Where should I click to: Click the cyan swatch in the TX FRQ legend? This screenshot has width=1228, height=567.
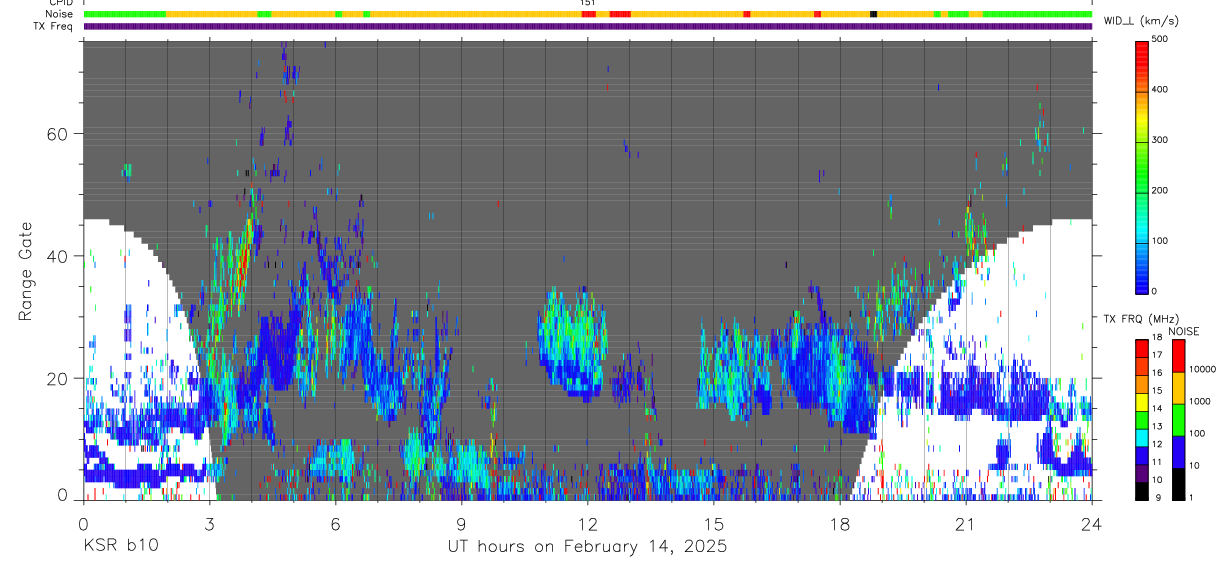pos(1141,436)
